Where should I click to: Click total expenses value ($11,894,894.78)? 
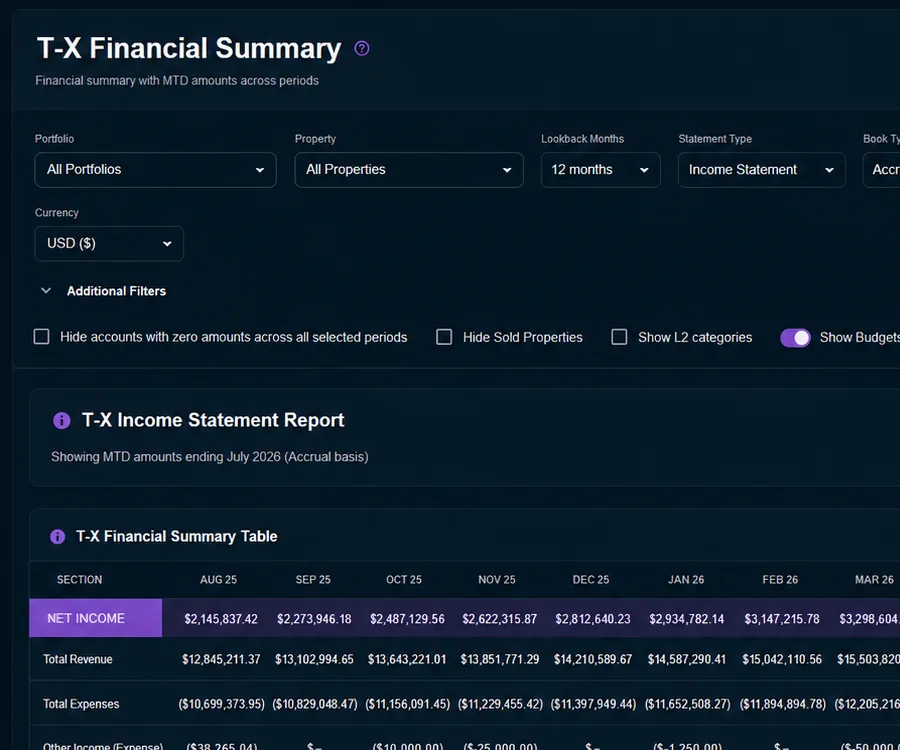tap(782, 704)
